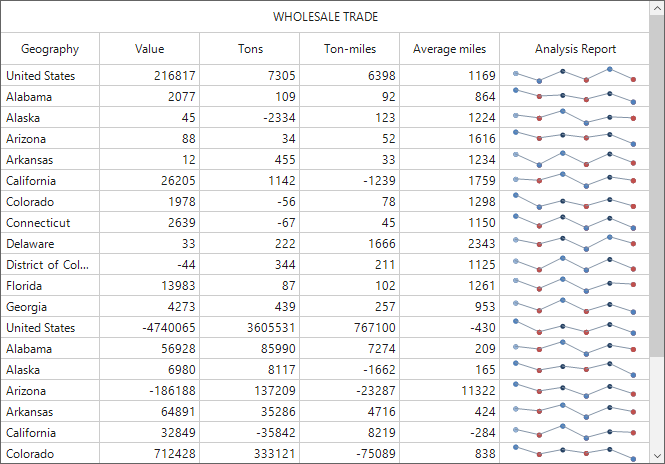Select the Tons cell 137209

coord(249,390)
